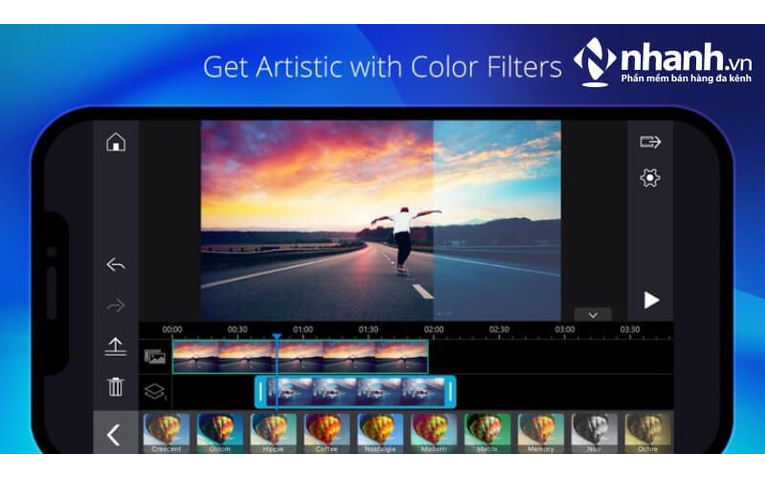Jump to 02:30 on the timeline ruler
765x478 pixels.
coord(499,329)
